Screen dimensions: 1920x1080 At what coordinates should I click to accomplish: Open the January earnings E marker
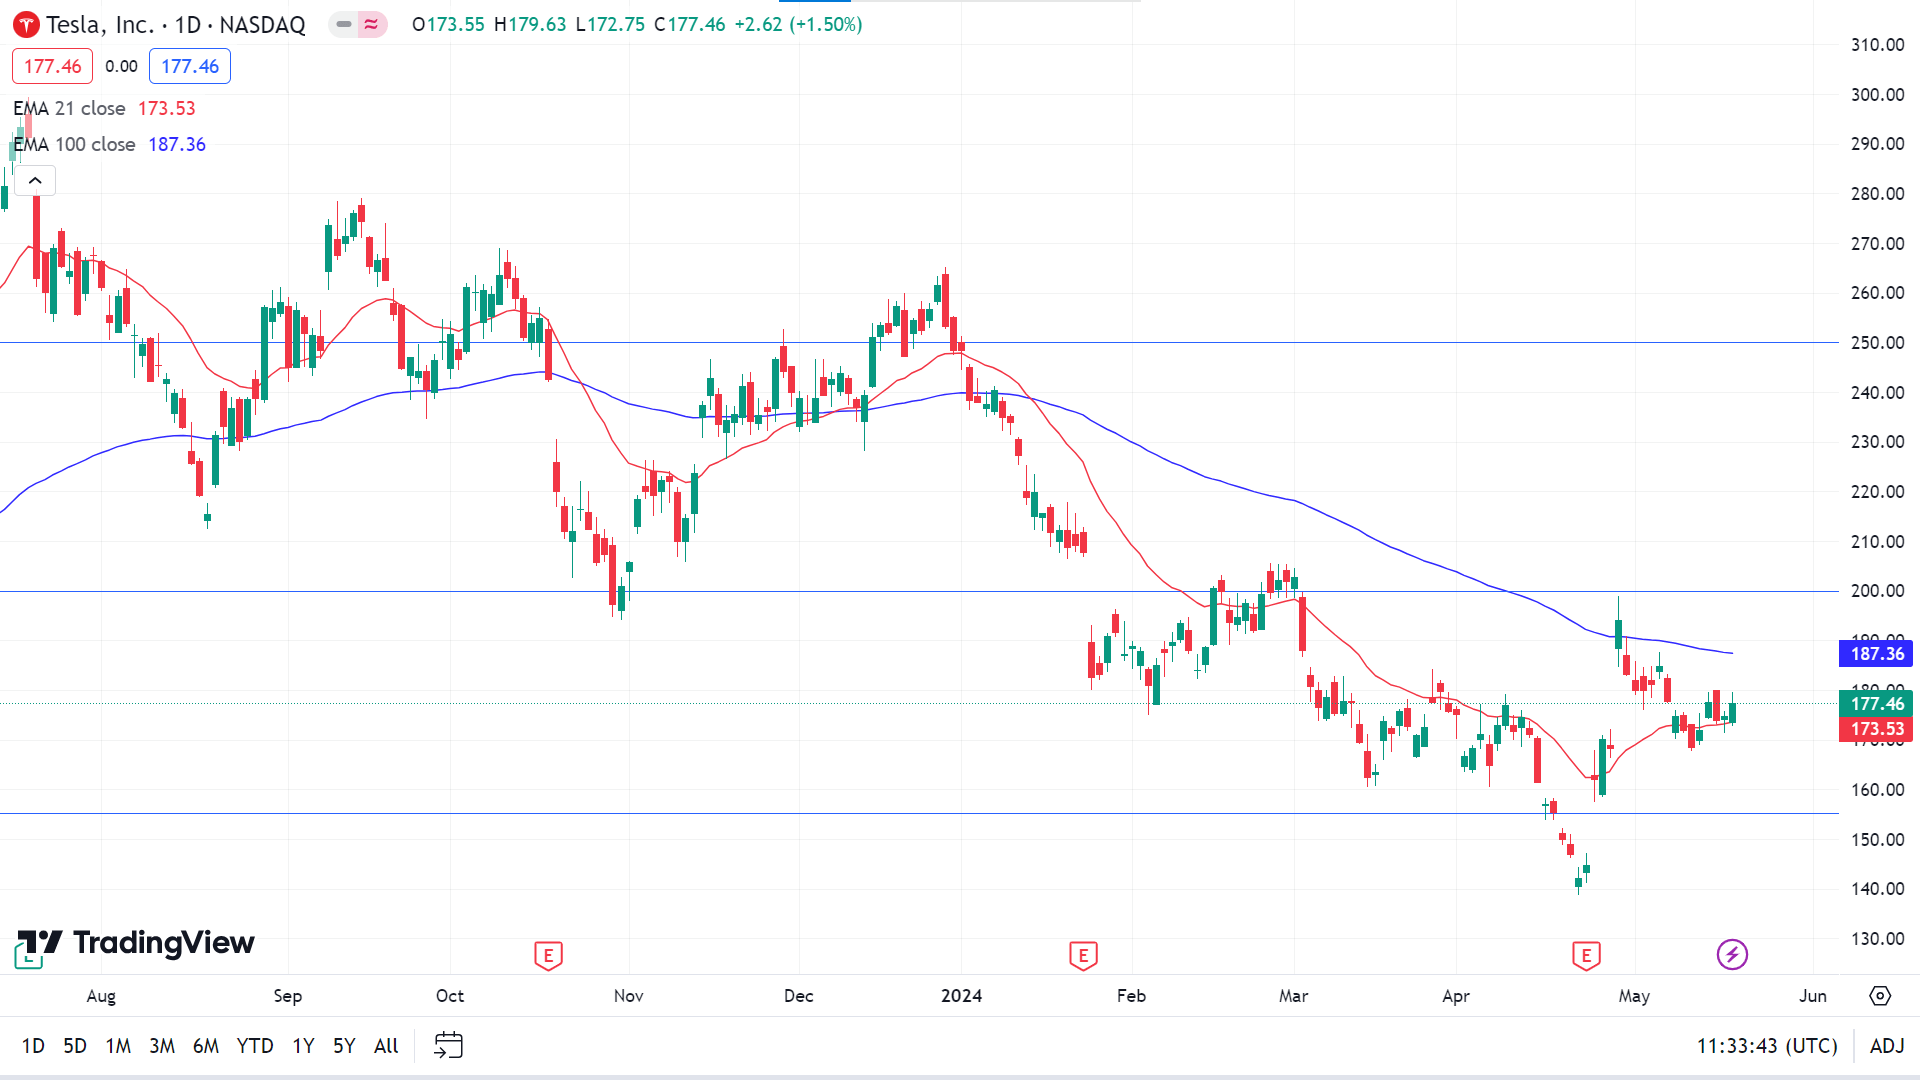click(x=1083, y=956)
